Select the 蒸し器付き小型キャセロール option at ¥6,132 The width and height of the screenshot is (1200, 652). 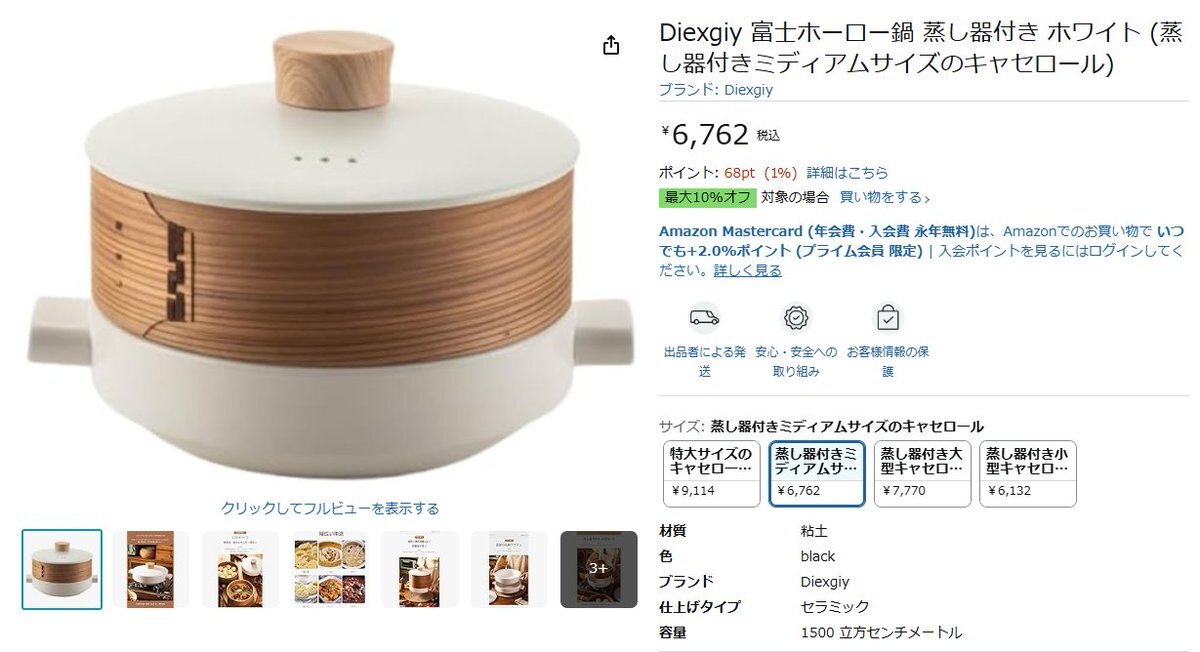coord(1028,474)
